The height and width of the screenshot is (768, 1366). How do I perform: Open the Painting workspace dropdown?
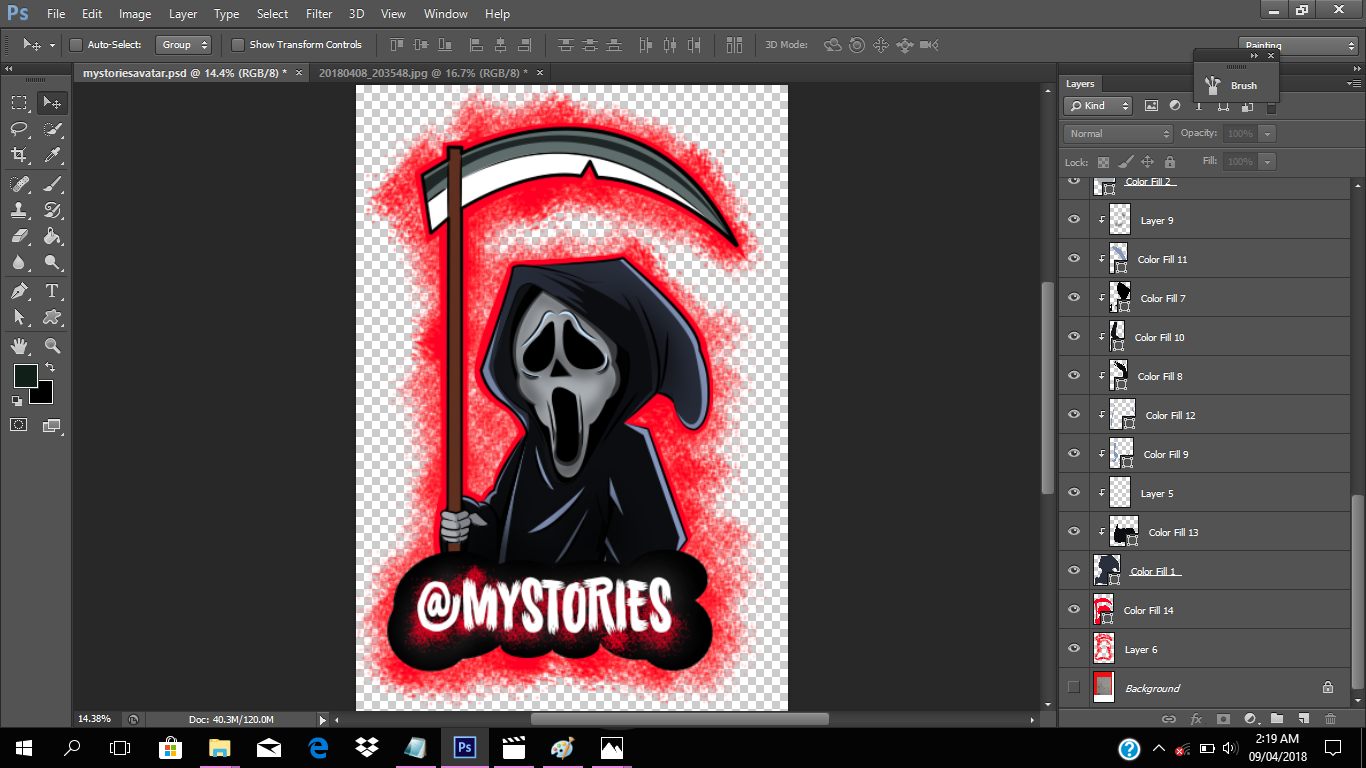click(1298, 46)
